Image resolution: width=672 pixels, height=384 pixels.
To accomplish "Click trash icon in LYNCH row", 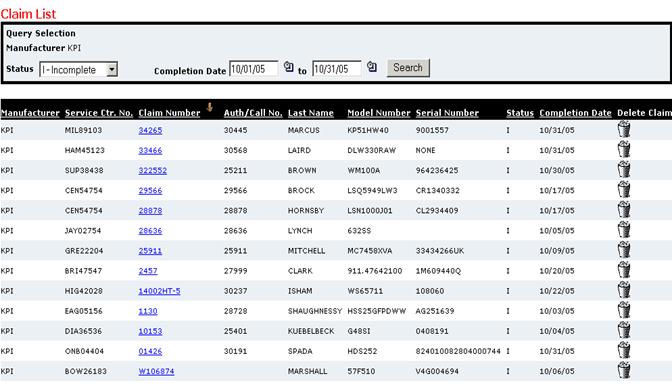I will click(x=624, y=230).
